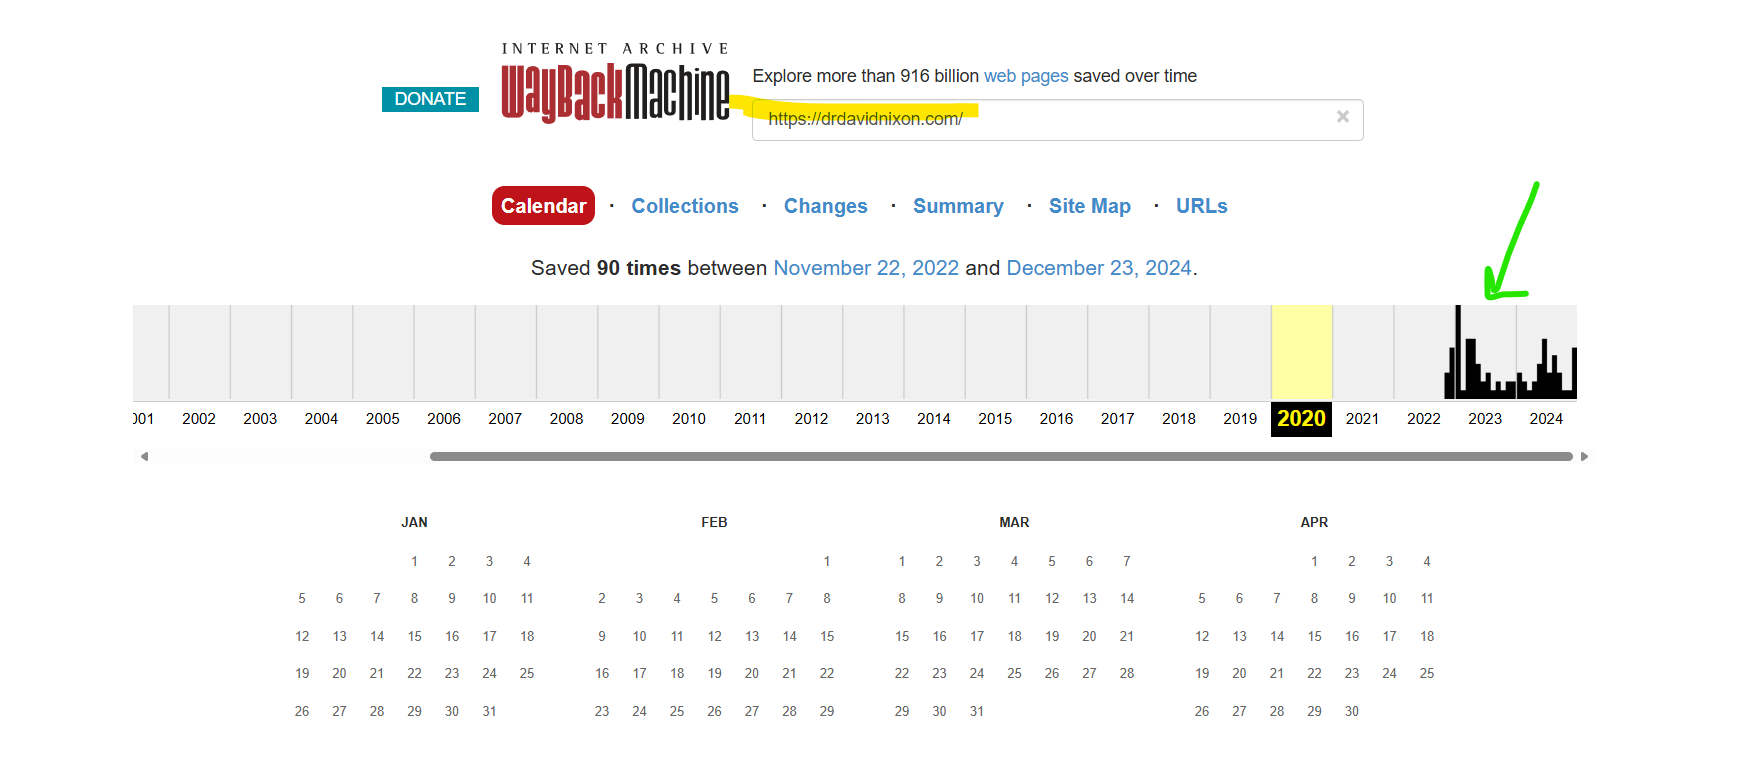
Task: Select year 2005 in the timeline
Action: coord(383,419)
